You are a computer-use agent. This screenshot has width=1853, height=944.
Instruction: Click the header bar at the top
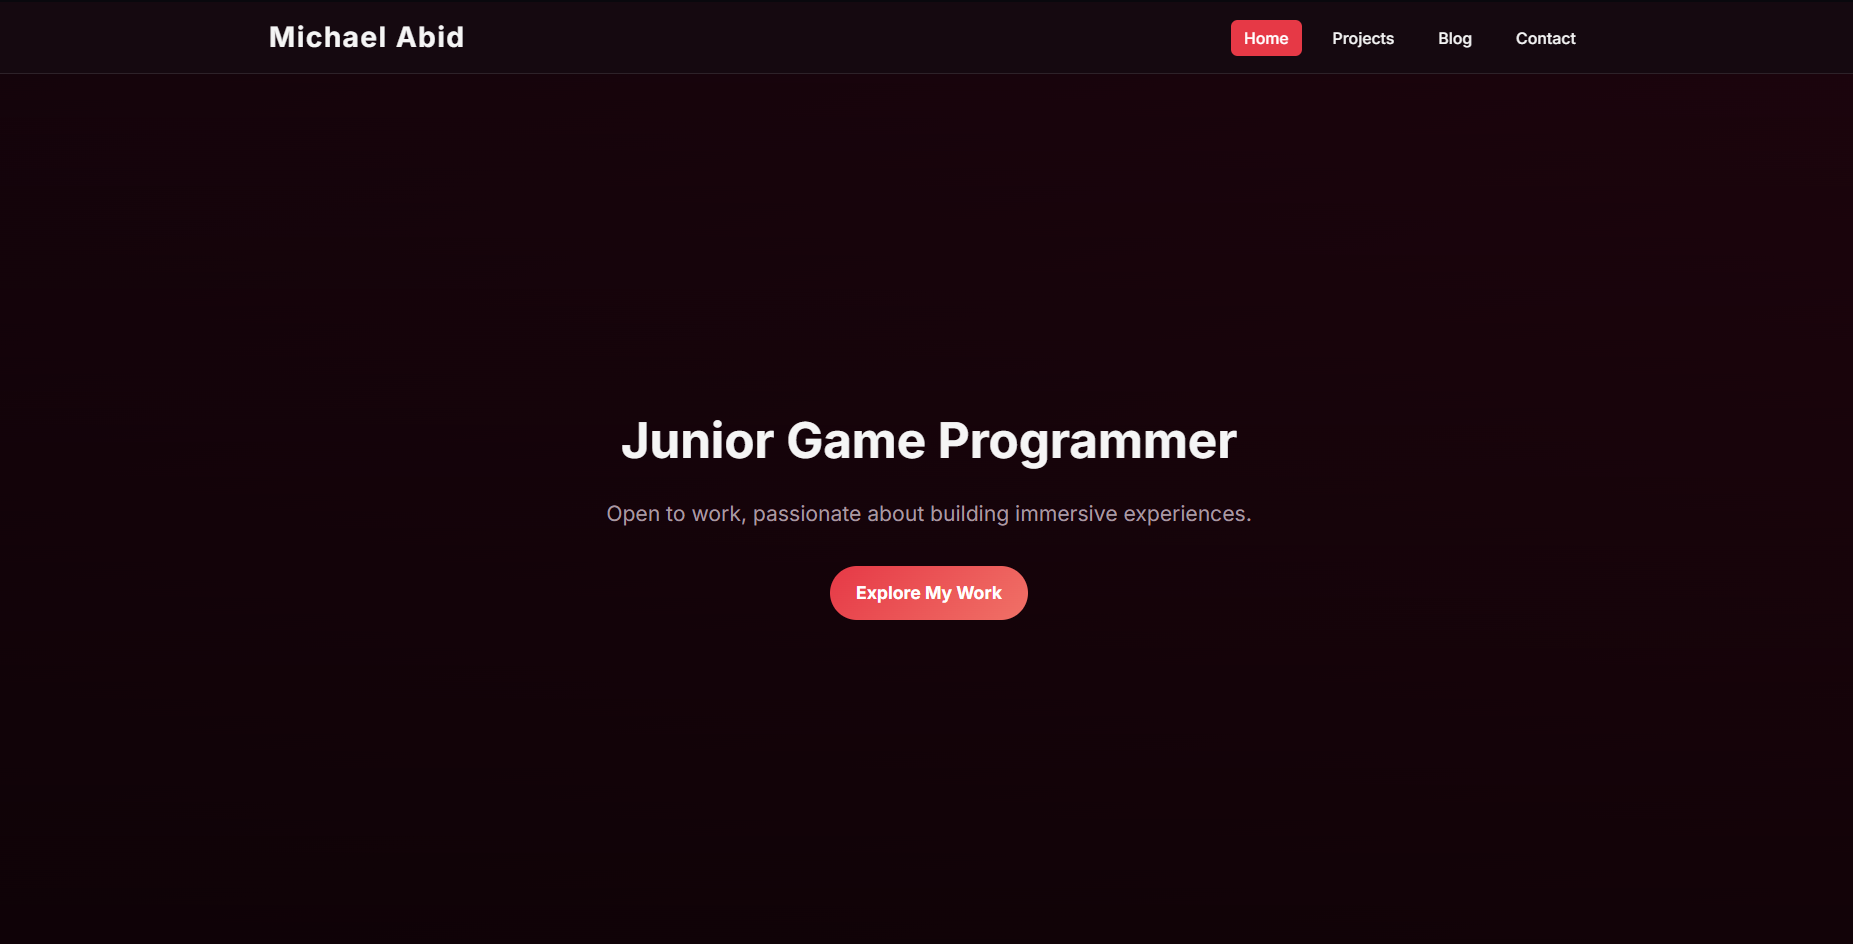[900, 36]
